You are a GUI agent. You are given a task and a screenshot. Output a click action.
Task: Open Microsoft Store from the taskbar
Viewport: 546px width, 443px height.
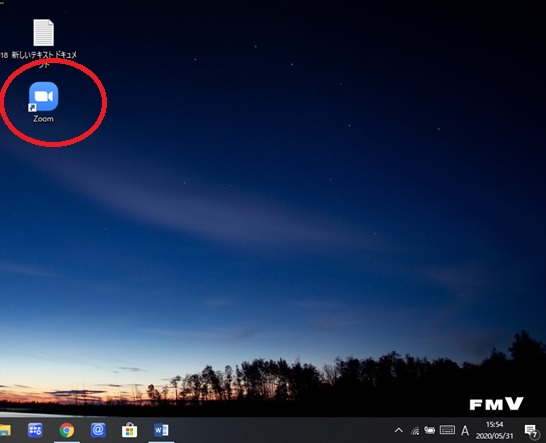tap(130, 430)
